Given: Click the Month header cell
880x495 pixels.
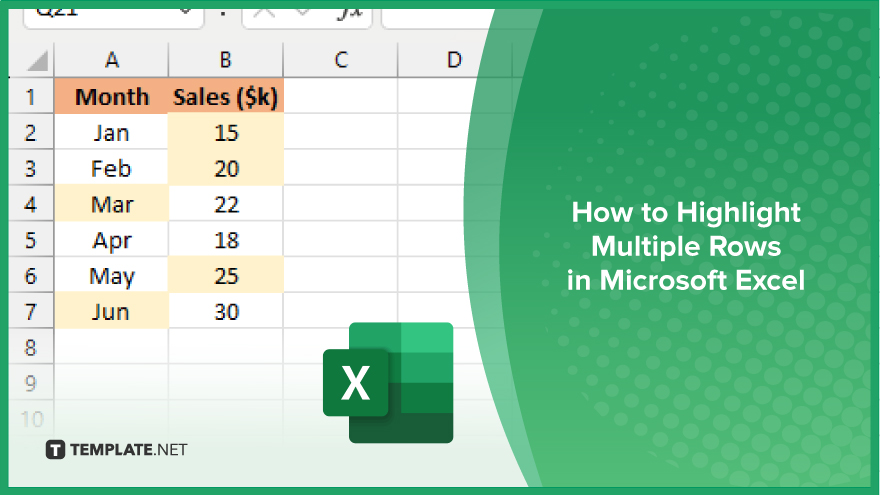Looking at the screenshot, I should click(112, 97).
